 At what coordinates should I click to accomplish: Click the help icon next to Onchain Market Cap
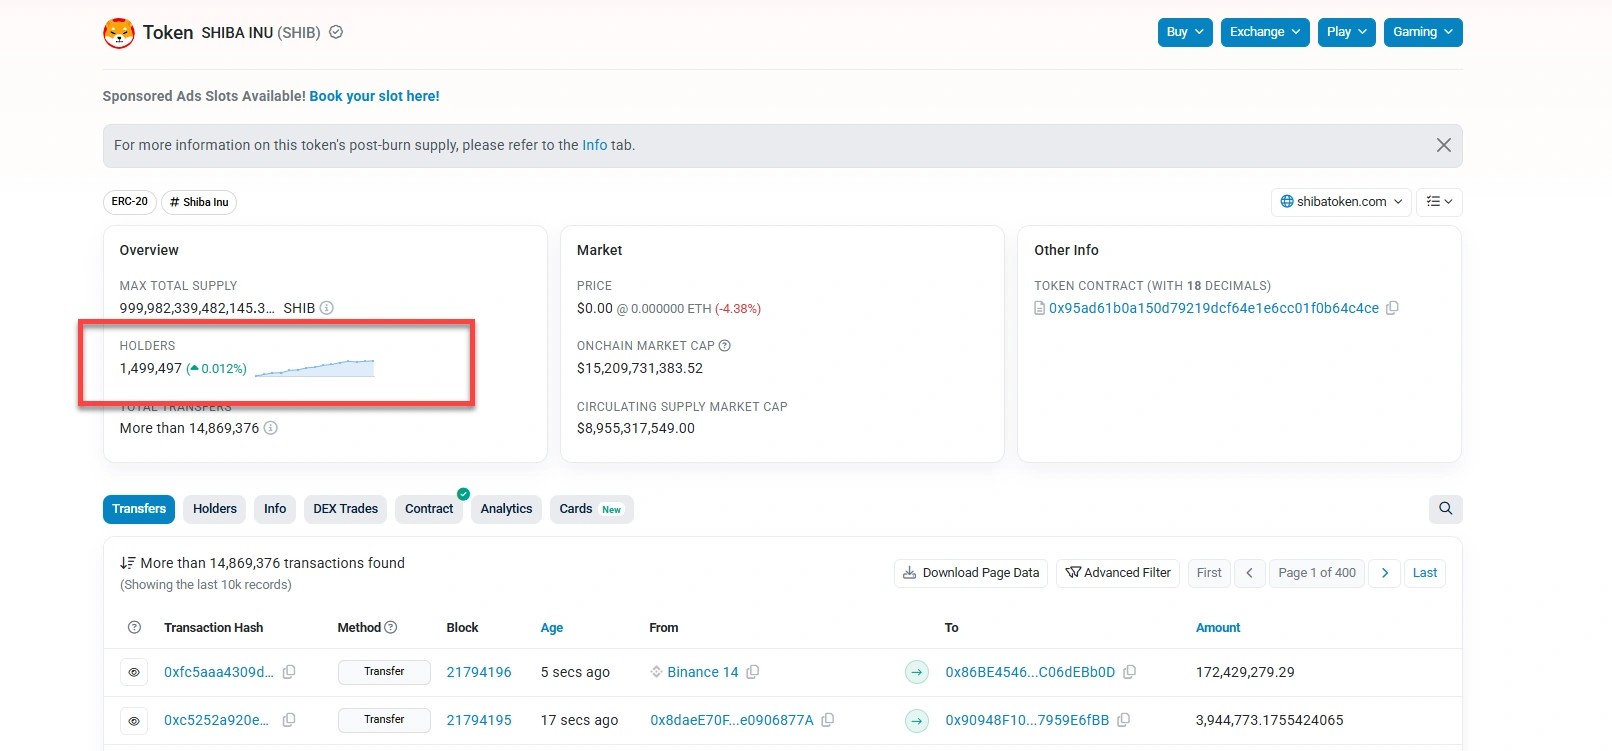coord(725,346)
